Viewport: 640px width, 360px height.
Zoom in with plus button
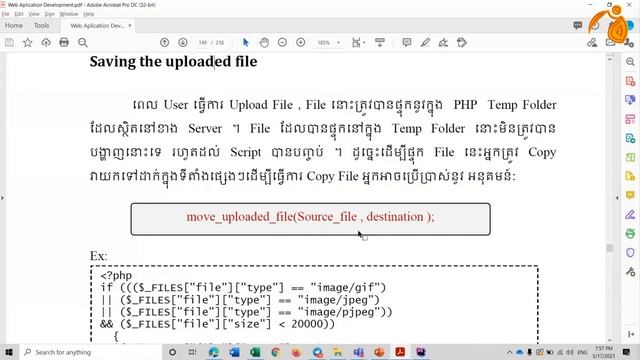tap(301, 42)
